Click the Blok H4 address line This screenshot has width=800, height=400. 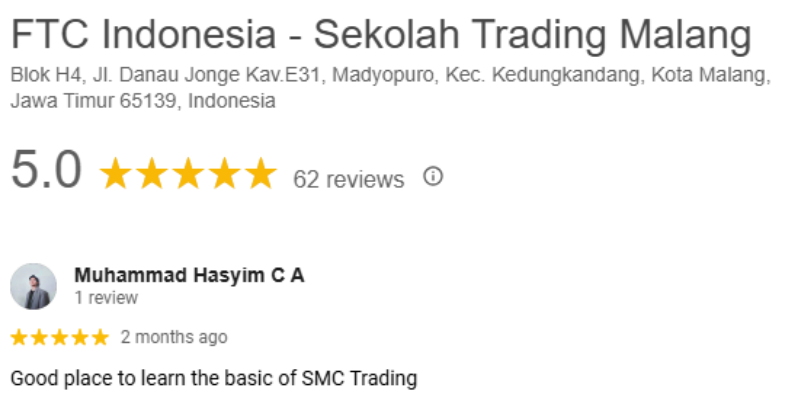(390, 77)
